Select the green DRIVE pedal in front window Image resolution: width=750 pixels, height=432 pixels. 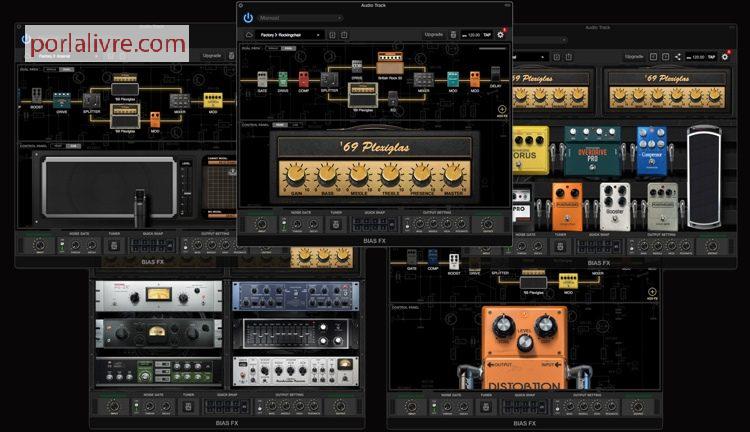coord(283,80)
